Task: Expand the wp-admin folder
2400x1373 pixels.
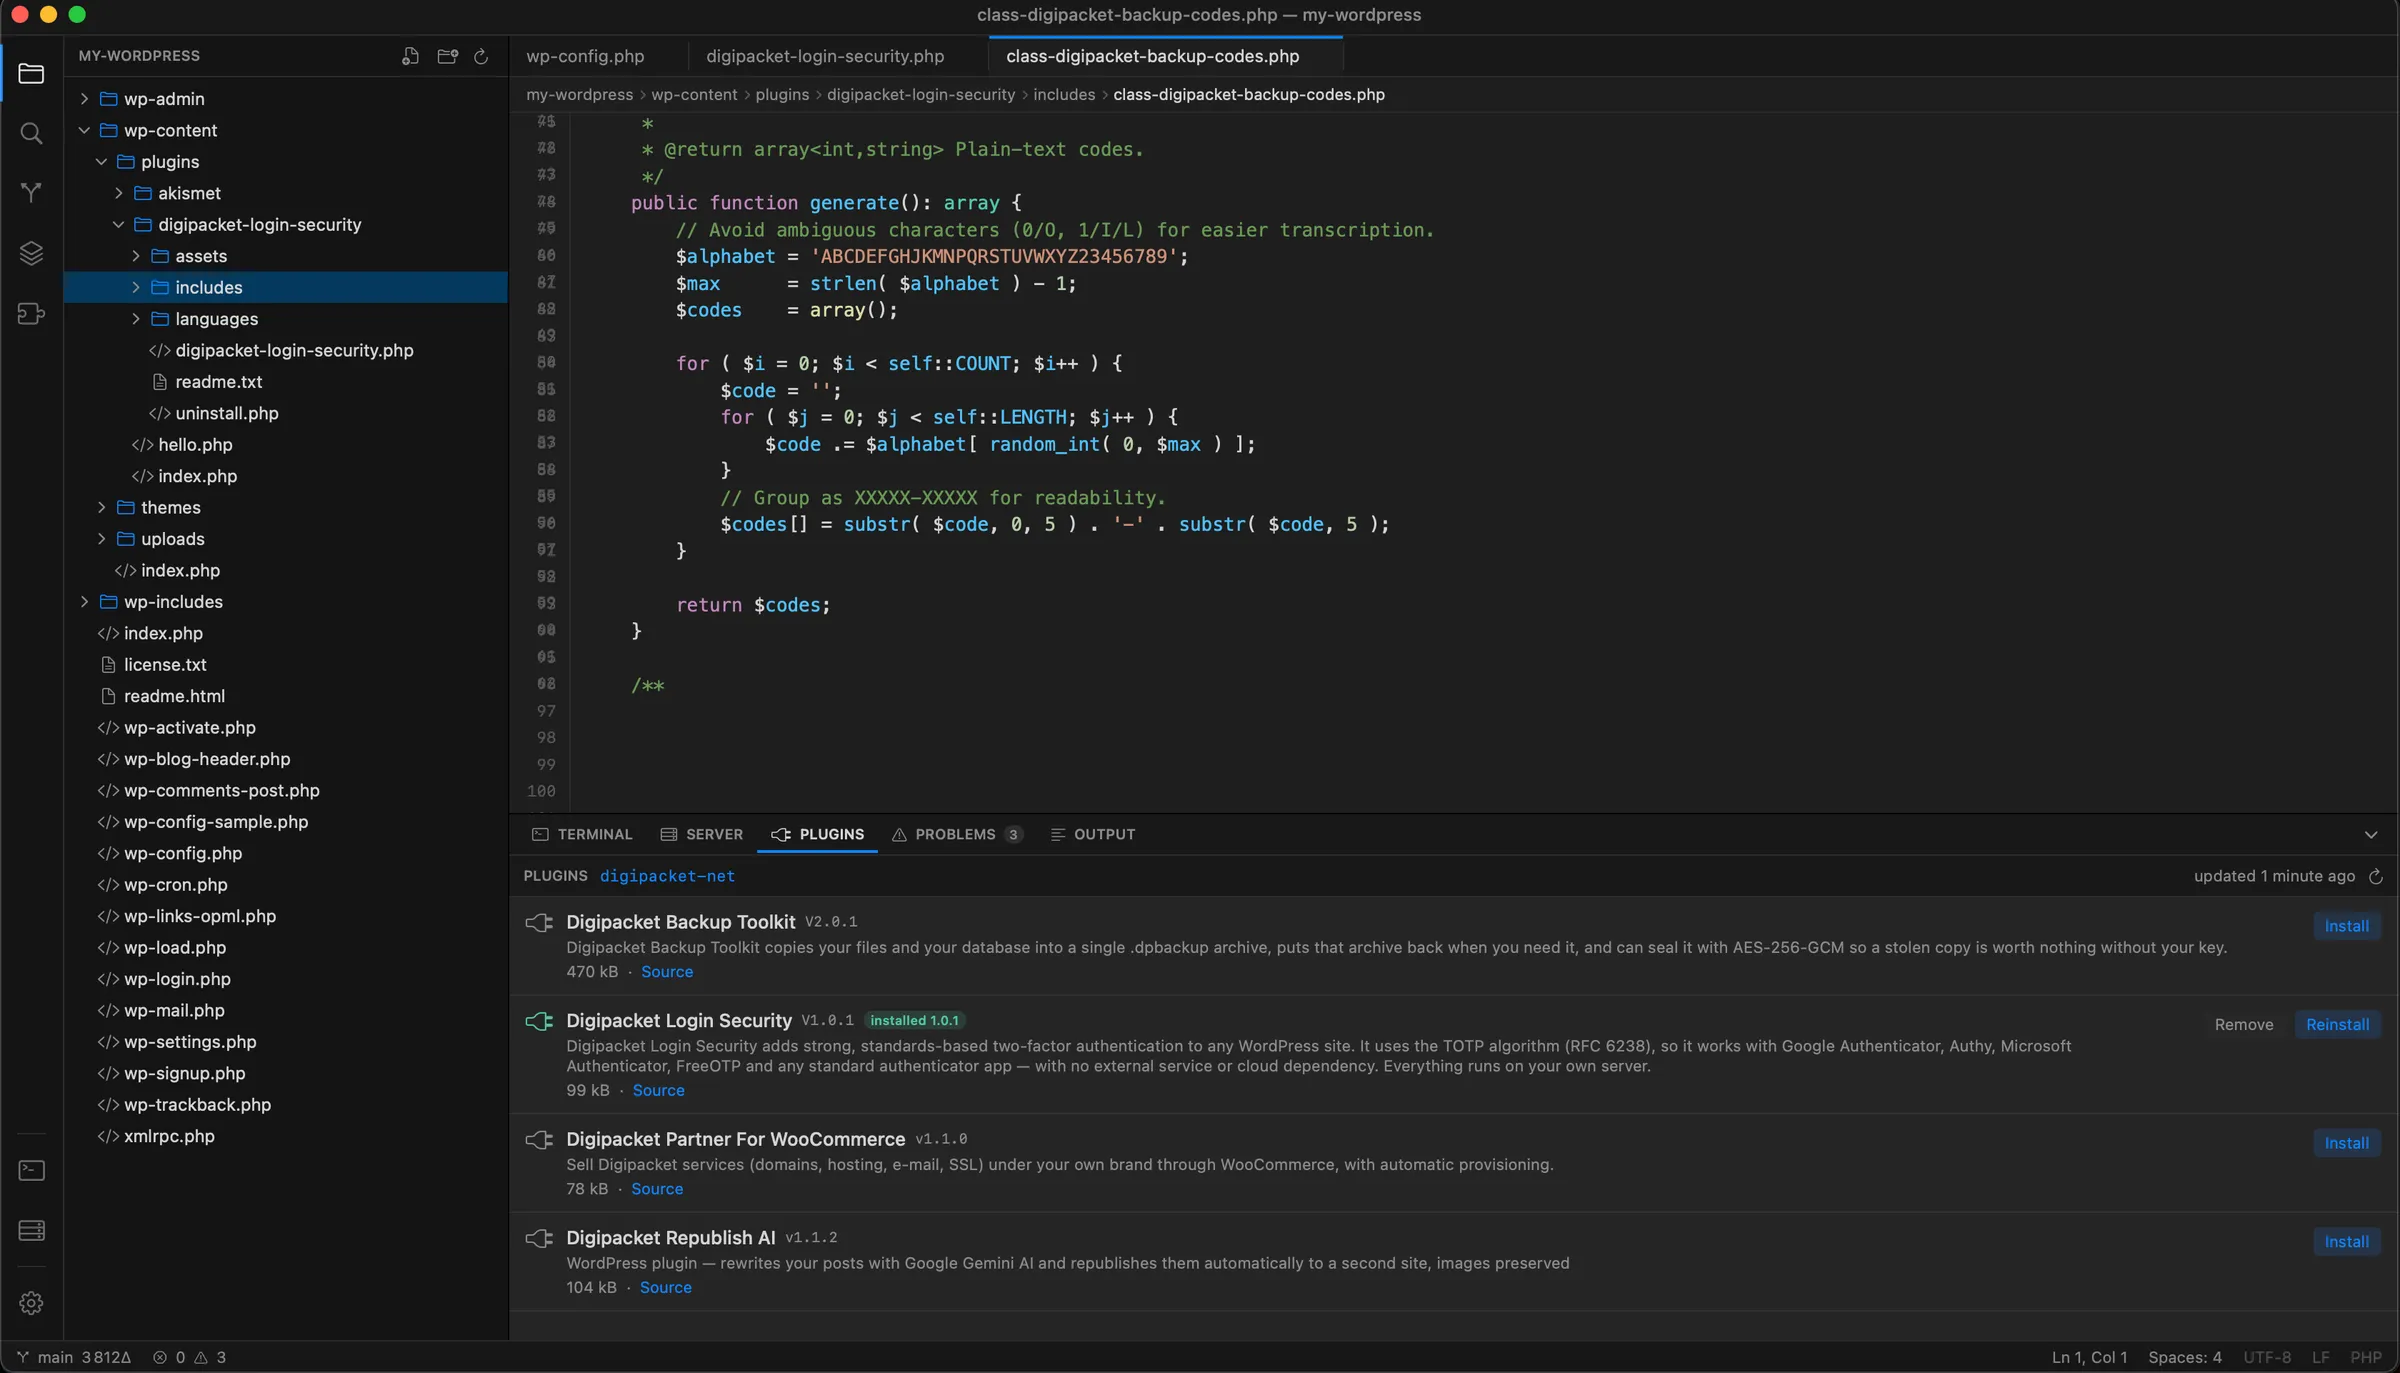Action: [84, 99]
